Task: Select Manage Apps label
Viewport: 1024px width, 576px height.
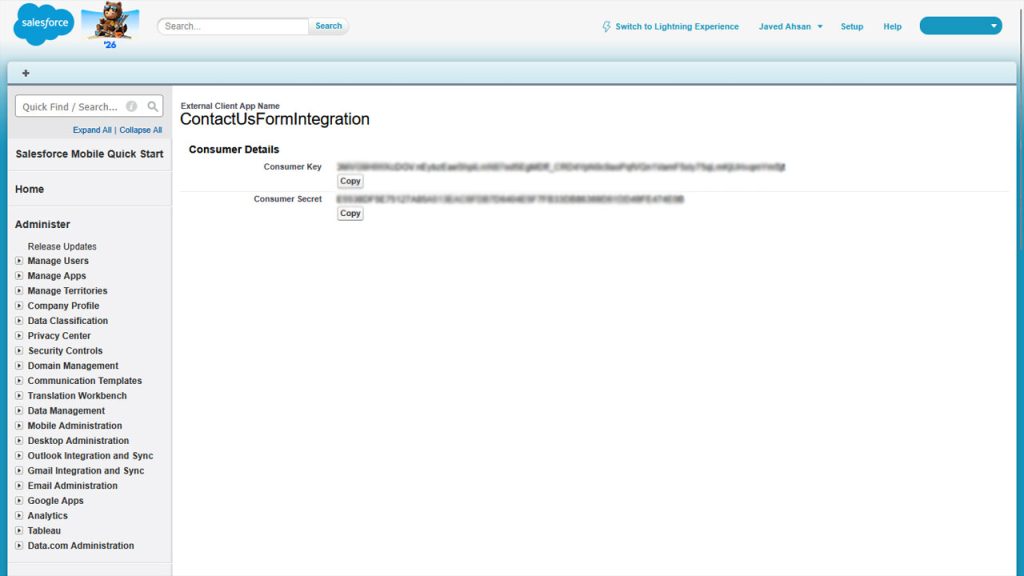Action: pyautogui.click(x=57, y=276)
